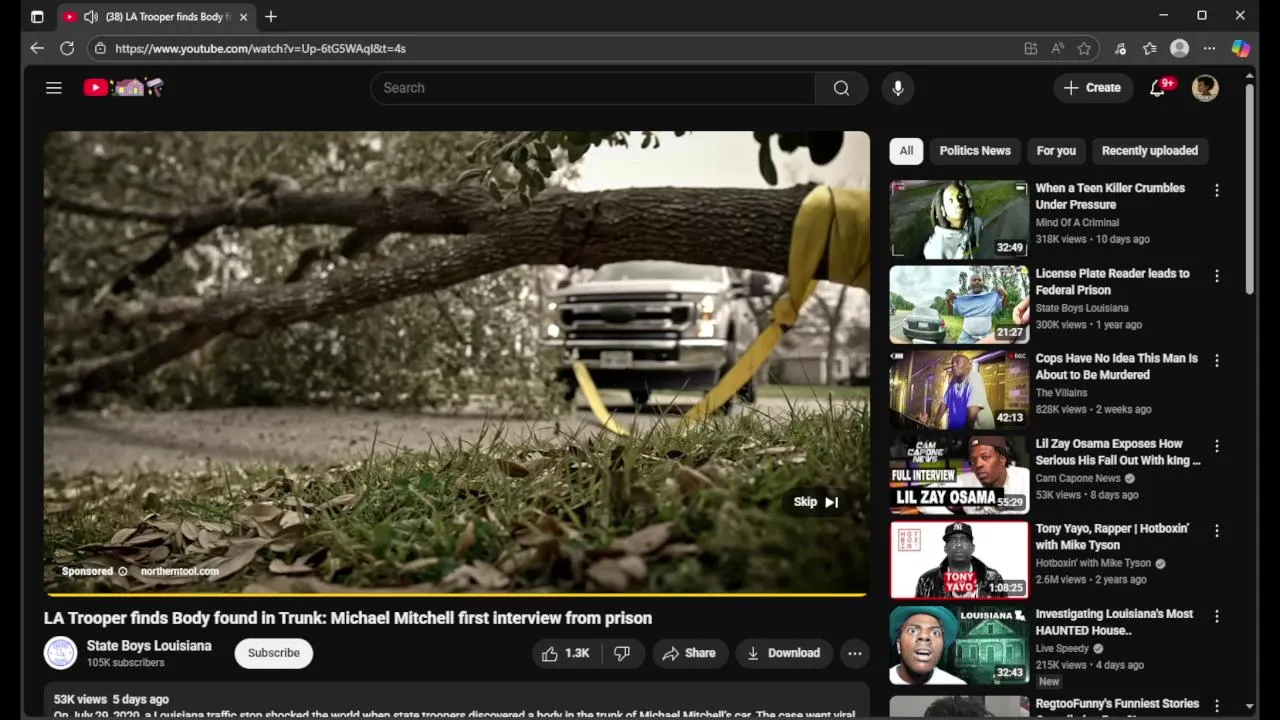Open the tab actions menu icon
1280x720 pixels.
(x=37, y=17)
